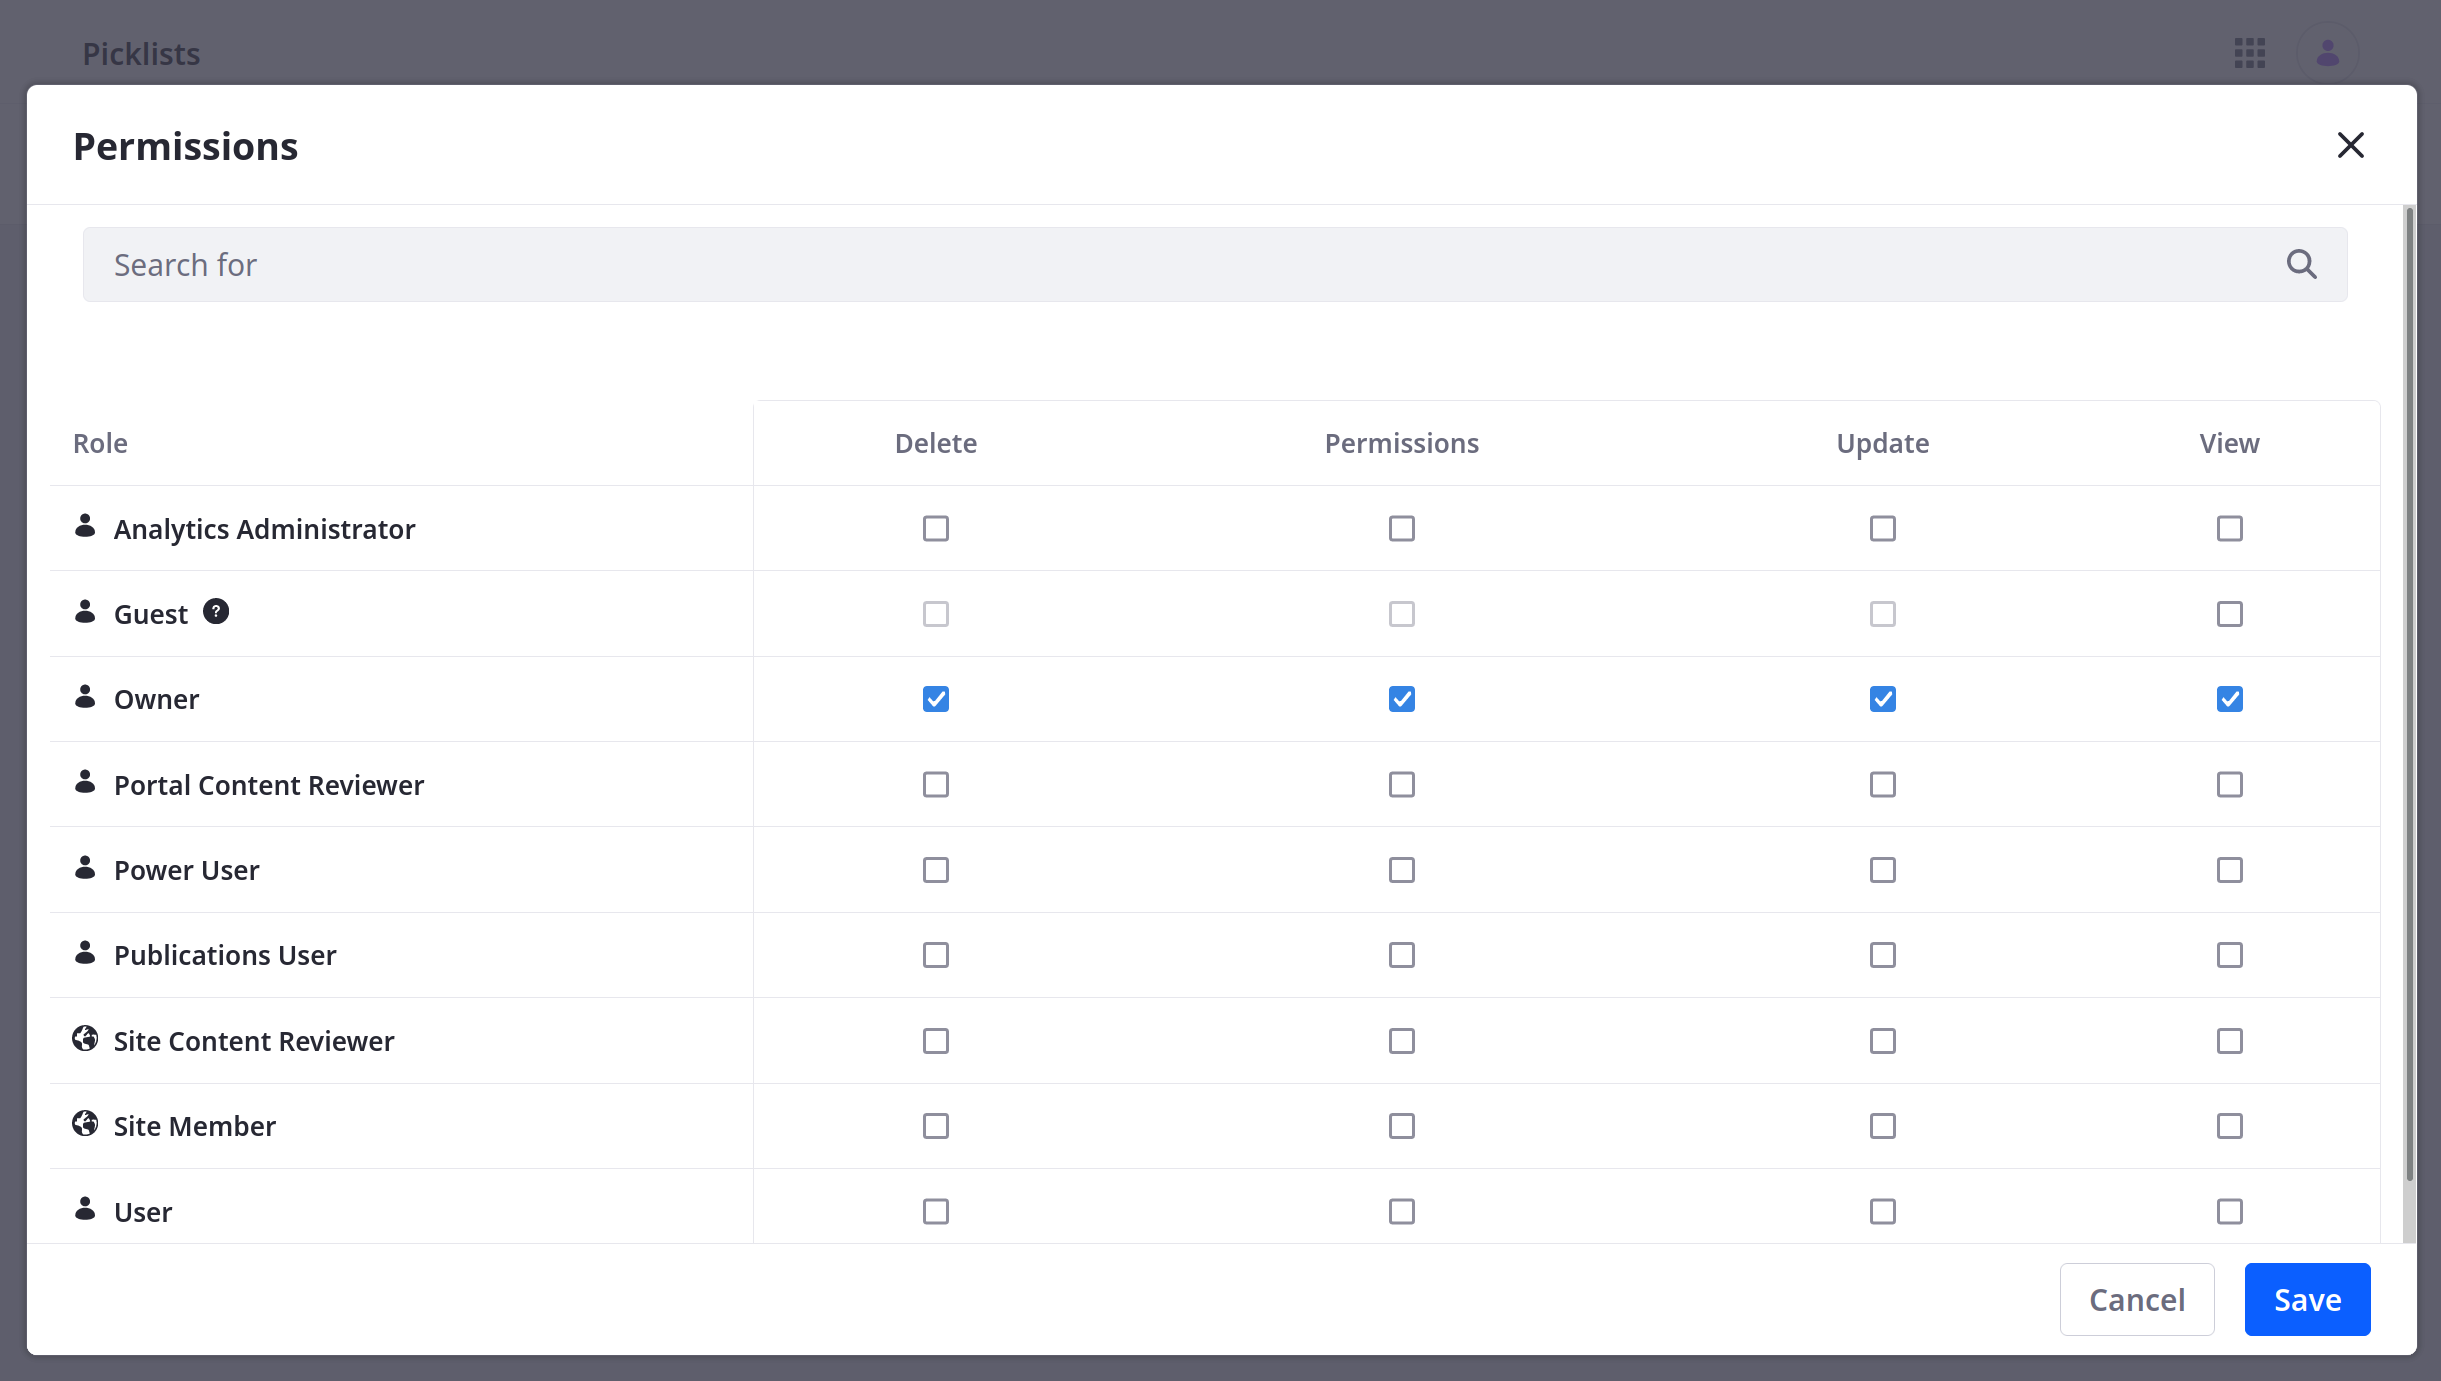Click the Search for input field

(x=1215, y=265)
